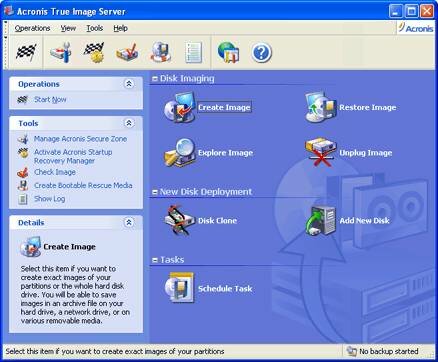Click icon next to Manage Acronis Secure Zone link

pyautogui.click(x=23, y=139)
